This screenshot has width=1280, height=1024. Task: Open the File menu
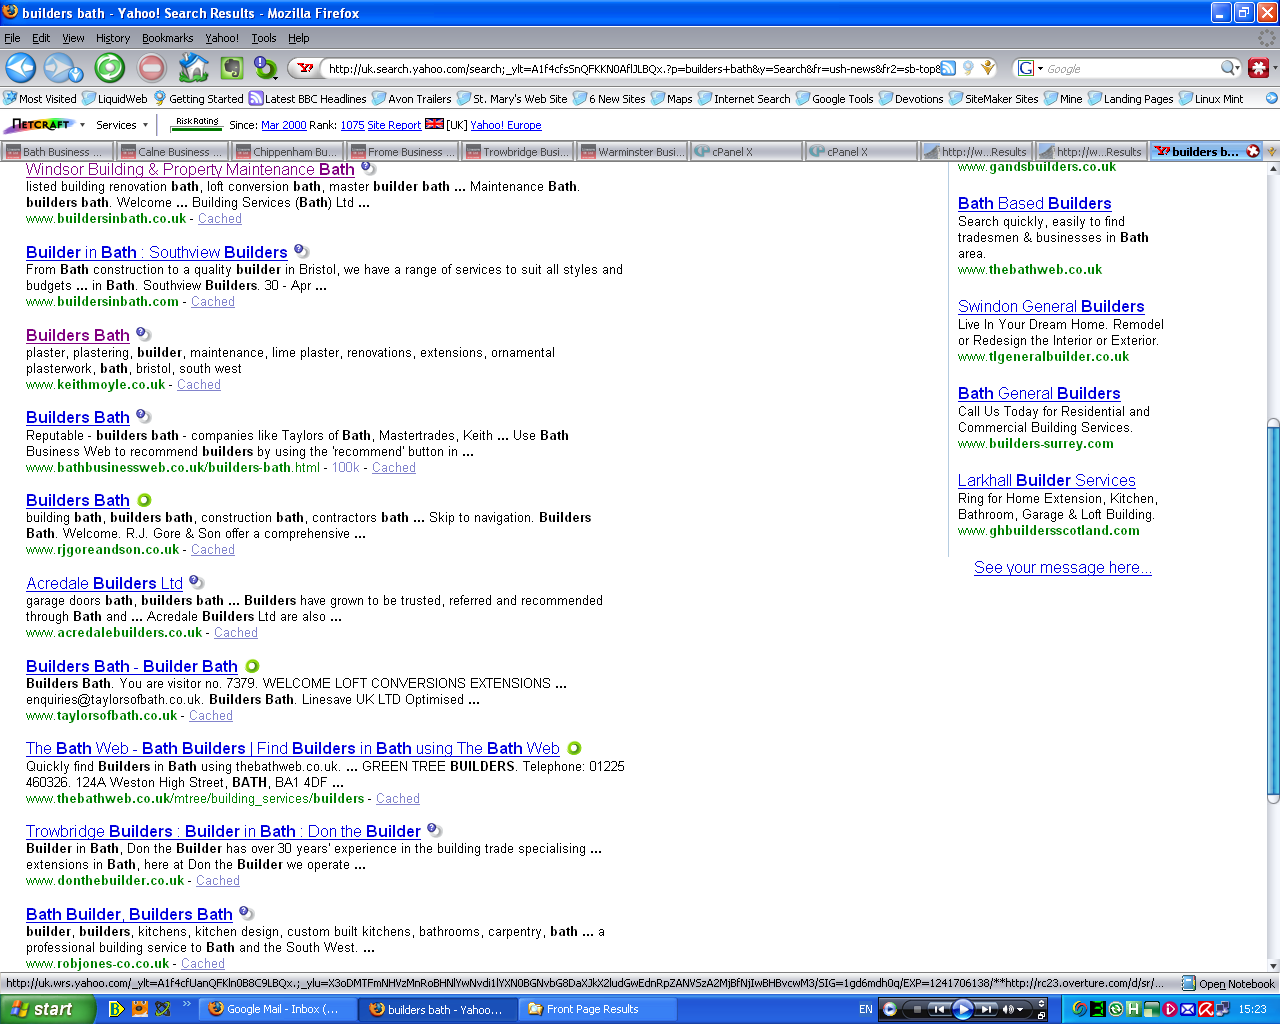(x=12, y=38)
